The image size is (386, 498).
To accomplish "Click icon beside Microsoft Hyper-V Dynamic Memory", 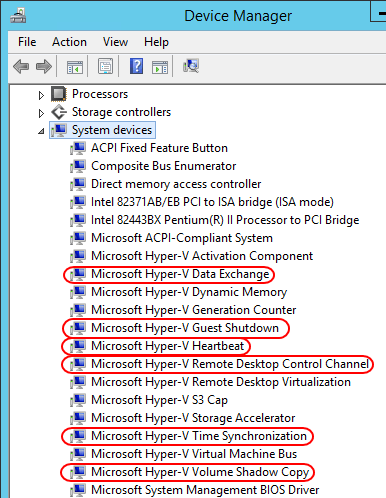I will [78, 292].
